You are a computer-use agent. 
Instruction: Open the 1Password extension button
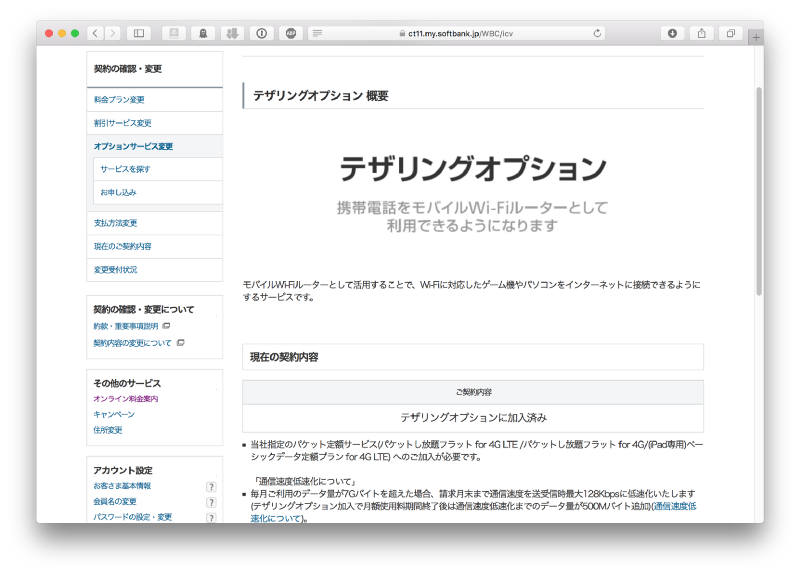coord(262,33)
